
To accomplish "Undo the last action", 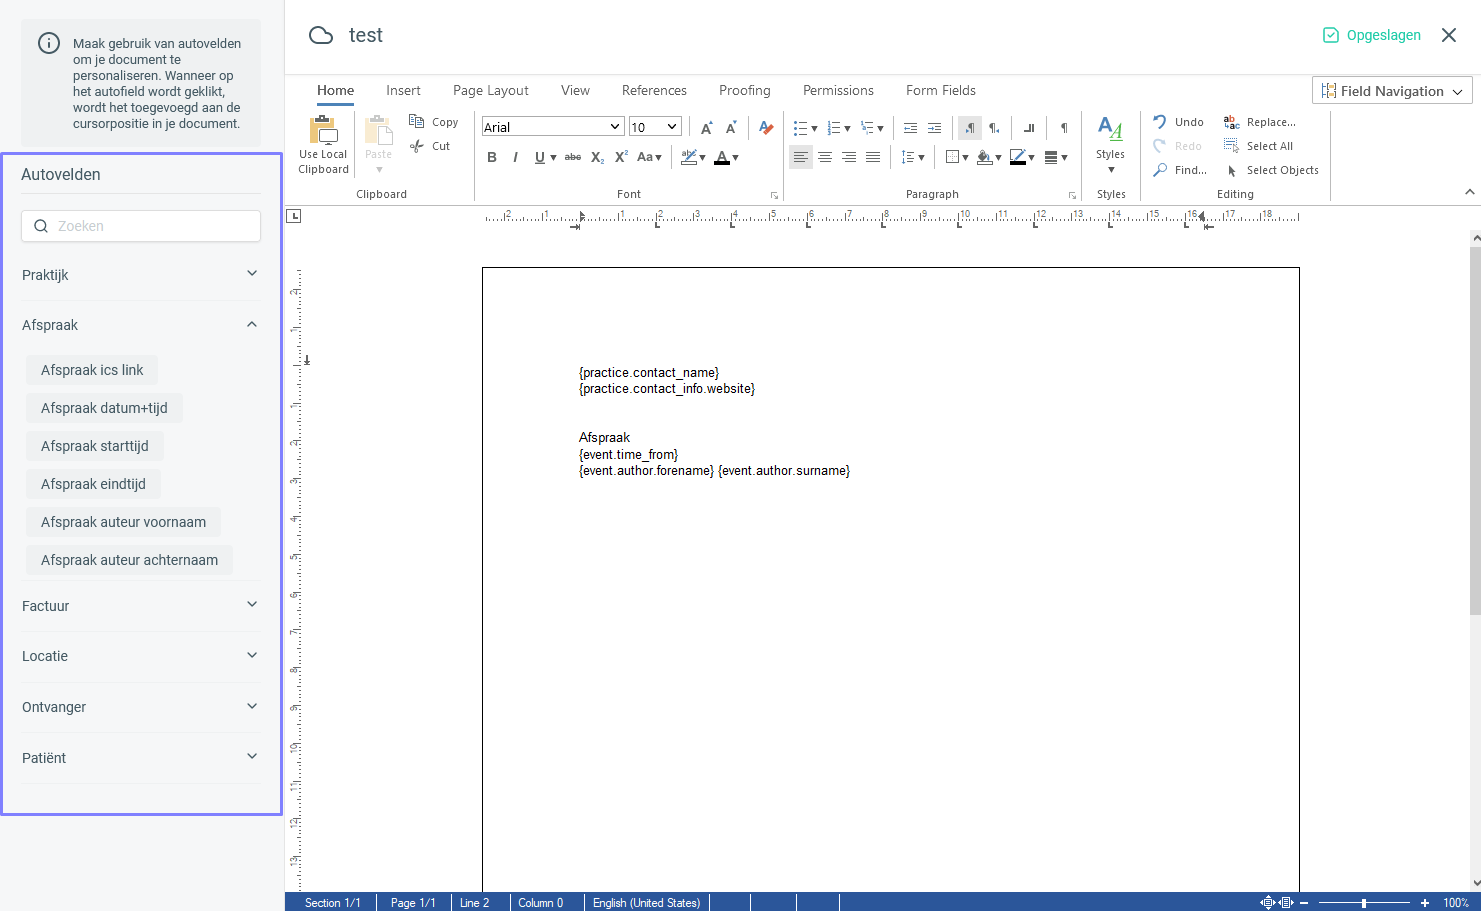I will (1178, 122).
